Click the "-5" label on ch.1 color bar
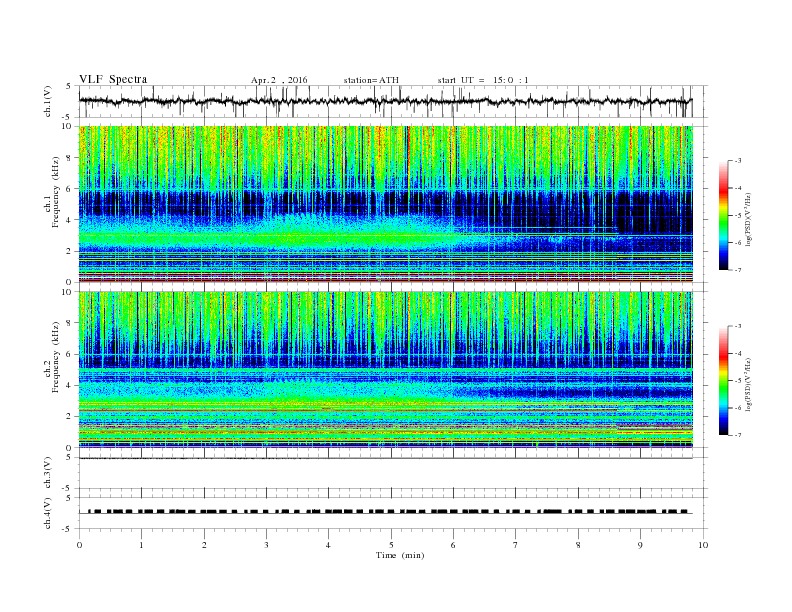The height and width of the screenshot is (612, 792). (738, 216)
